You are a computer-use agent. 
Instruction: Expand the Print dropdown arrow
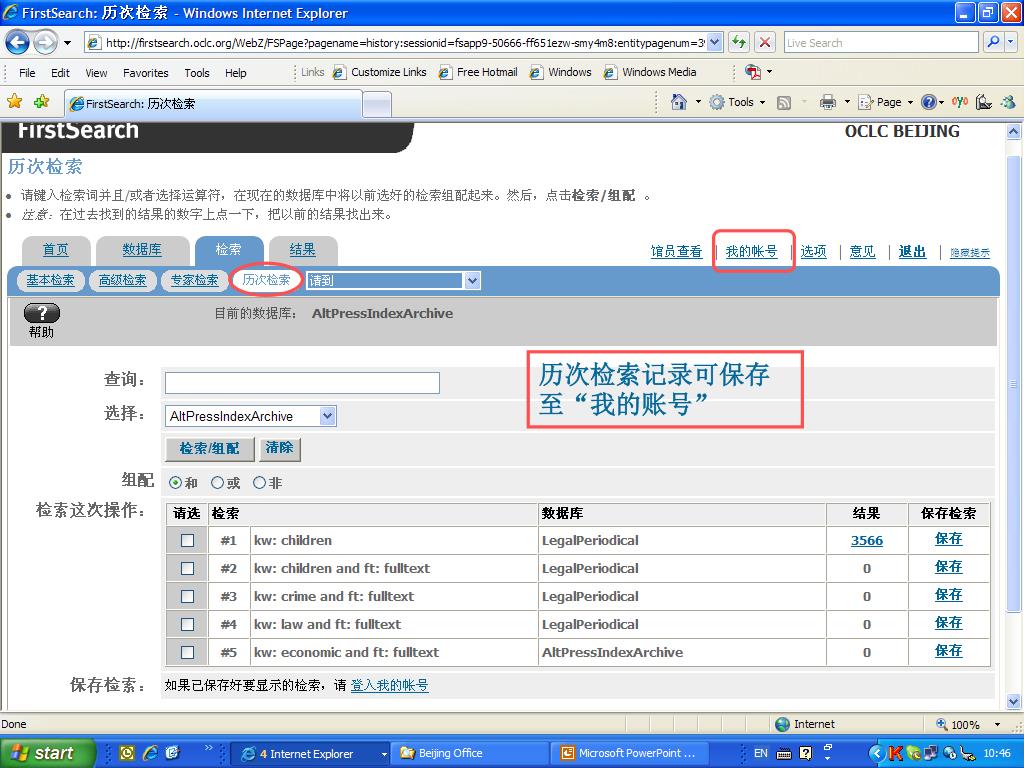[847, 103]
